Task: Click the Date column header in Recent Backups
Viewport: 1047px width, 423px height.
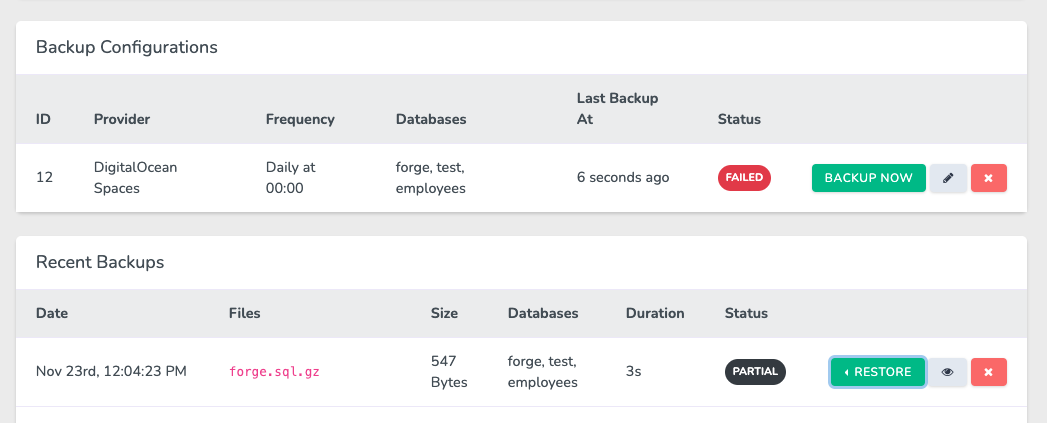Action: point(52,313)
